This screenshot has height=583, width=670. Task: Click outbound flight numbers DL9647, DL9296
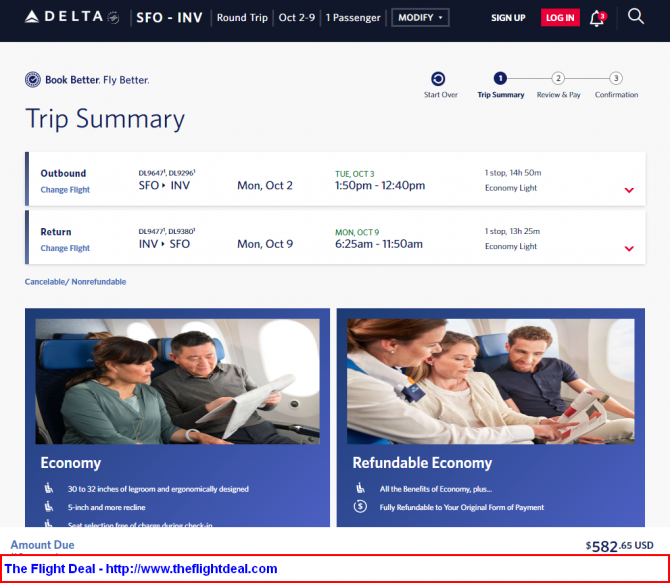[167, 173]
